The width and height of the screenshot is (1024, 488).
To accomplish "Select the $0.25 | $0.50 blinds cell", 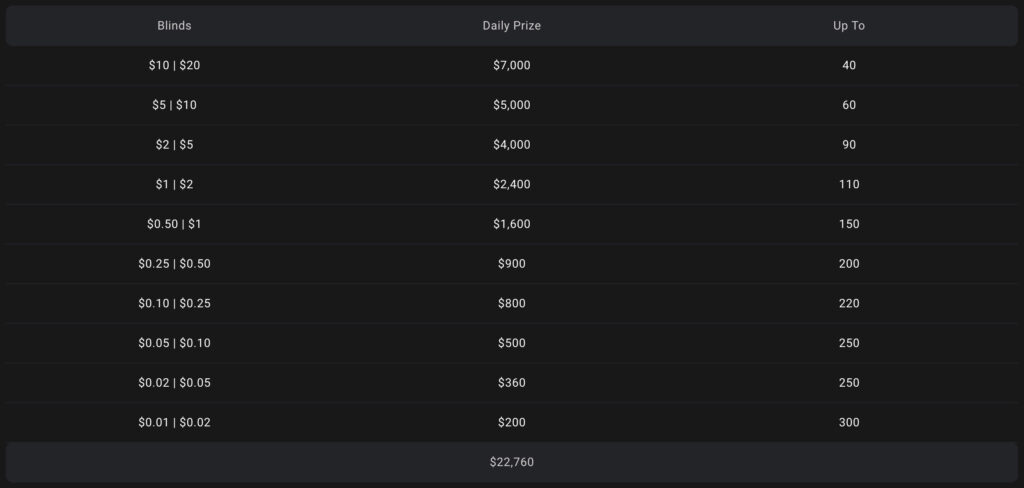I will [174, 264].
